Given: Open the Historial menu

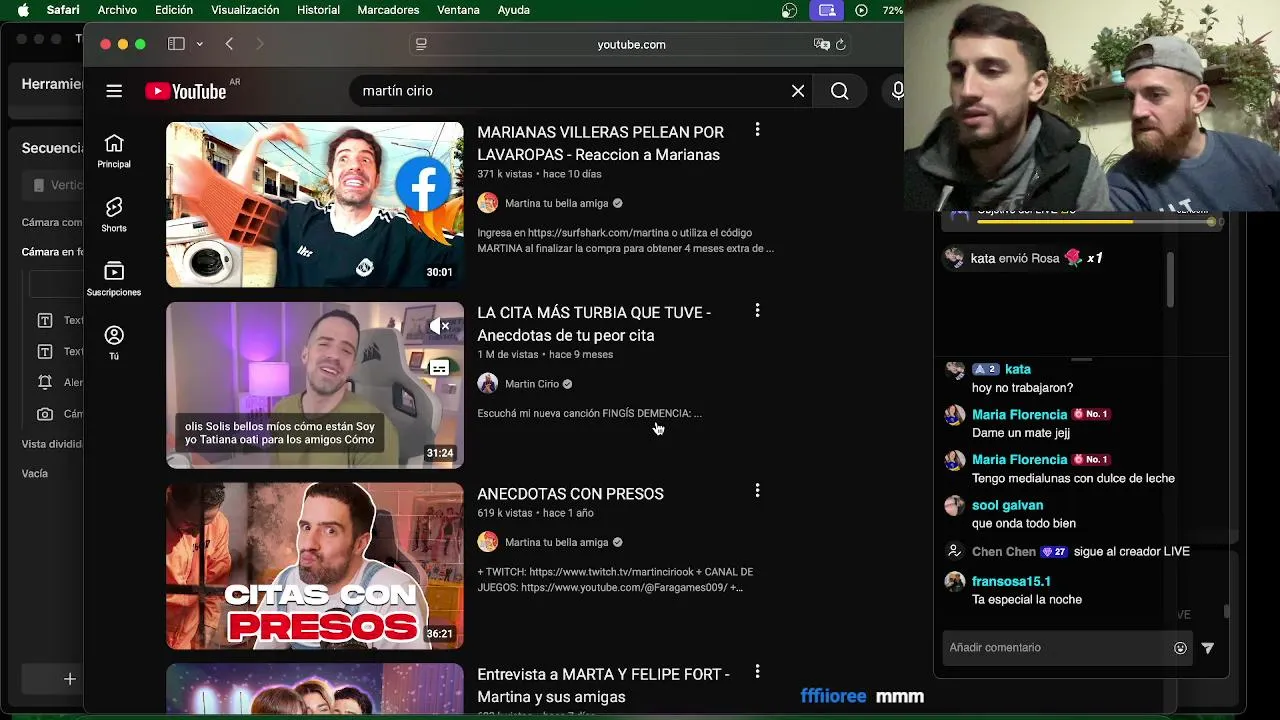Looking at the screenshot, I should 319,10.
